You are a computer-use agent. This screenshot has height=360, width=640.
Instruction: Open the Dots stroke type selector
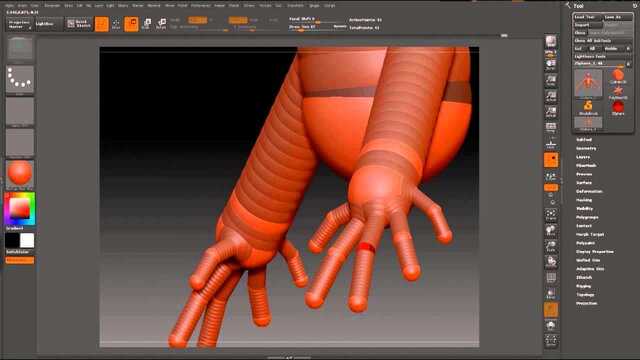pos(20,80)
